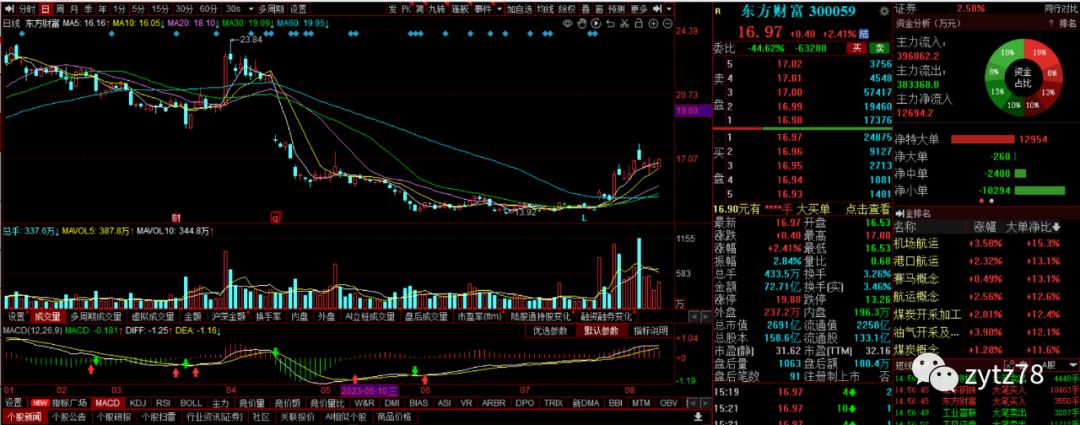Open the gear settings icon beside 300059

(x=884, y=12)
